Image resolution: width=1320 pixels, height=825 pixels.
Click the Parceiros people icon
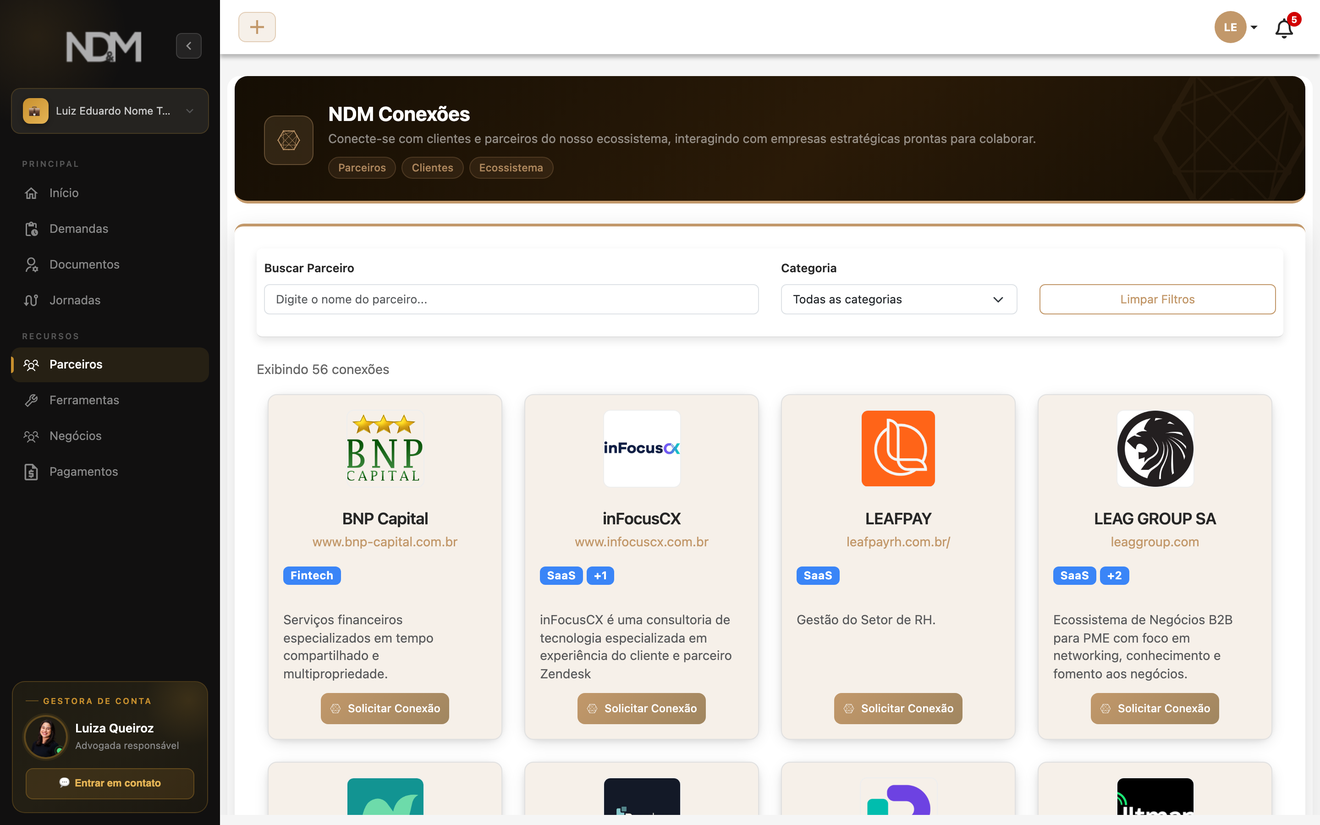(31, 365)
